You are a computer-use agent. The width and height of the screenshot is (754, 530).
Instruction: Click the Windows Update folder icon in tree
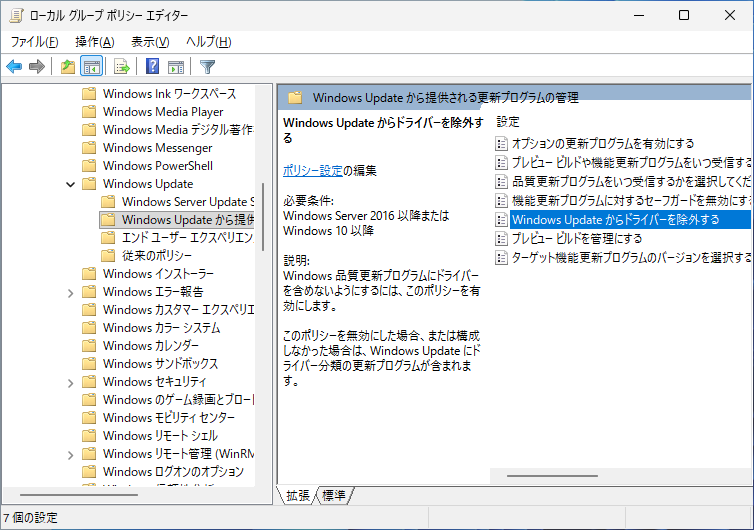(x=89, y=184)
